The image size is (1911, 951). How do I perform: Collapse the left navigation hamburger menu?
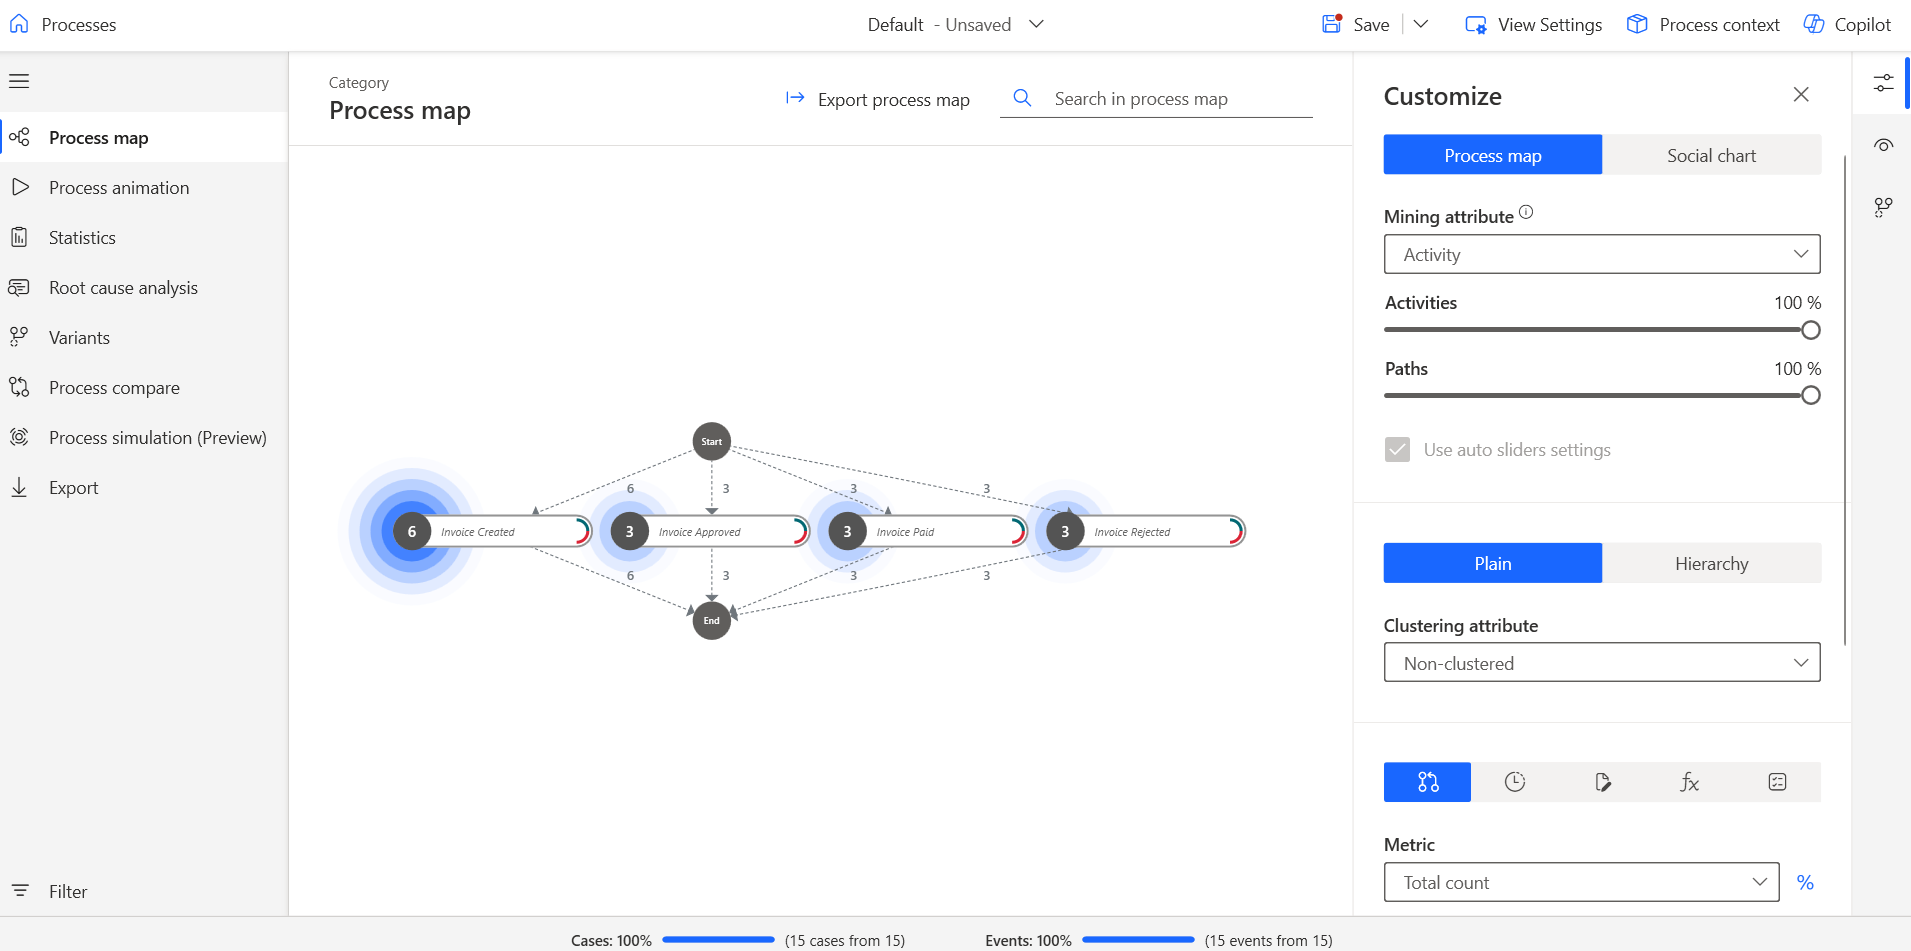click(x=19, y=81)
